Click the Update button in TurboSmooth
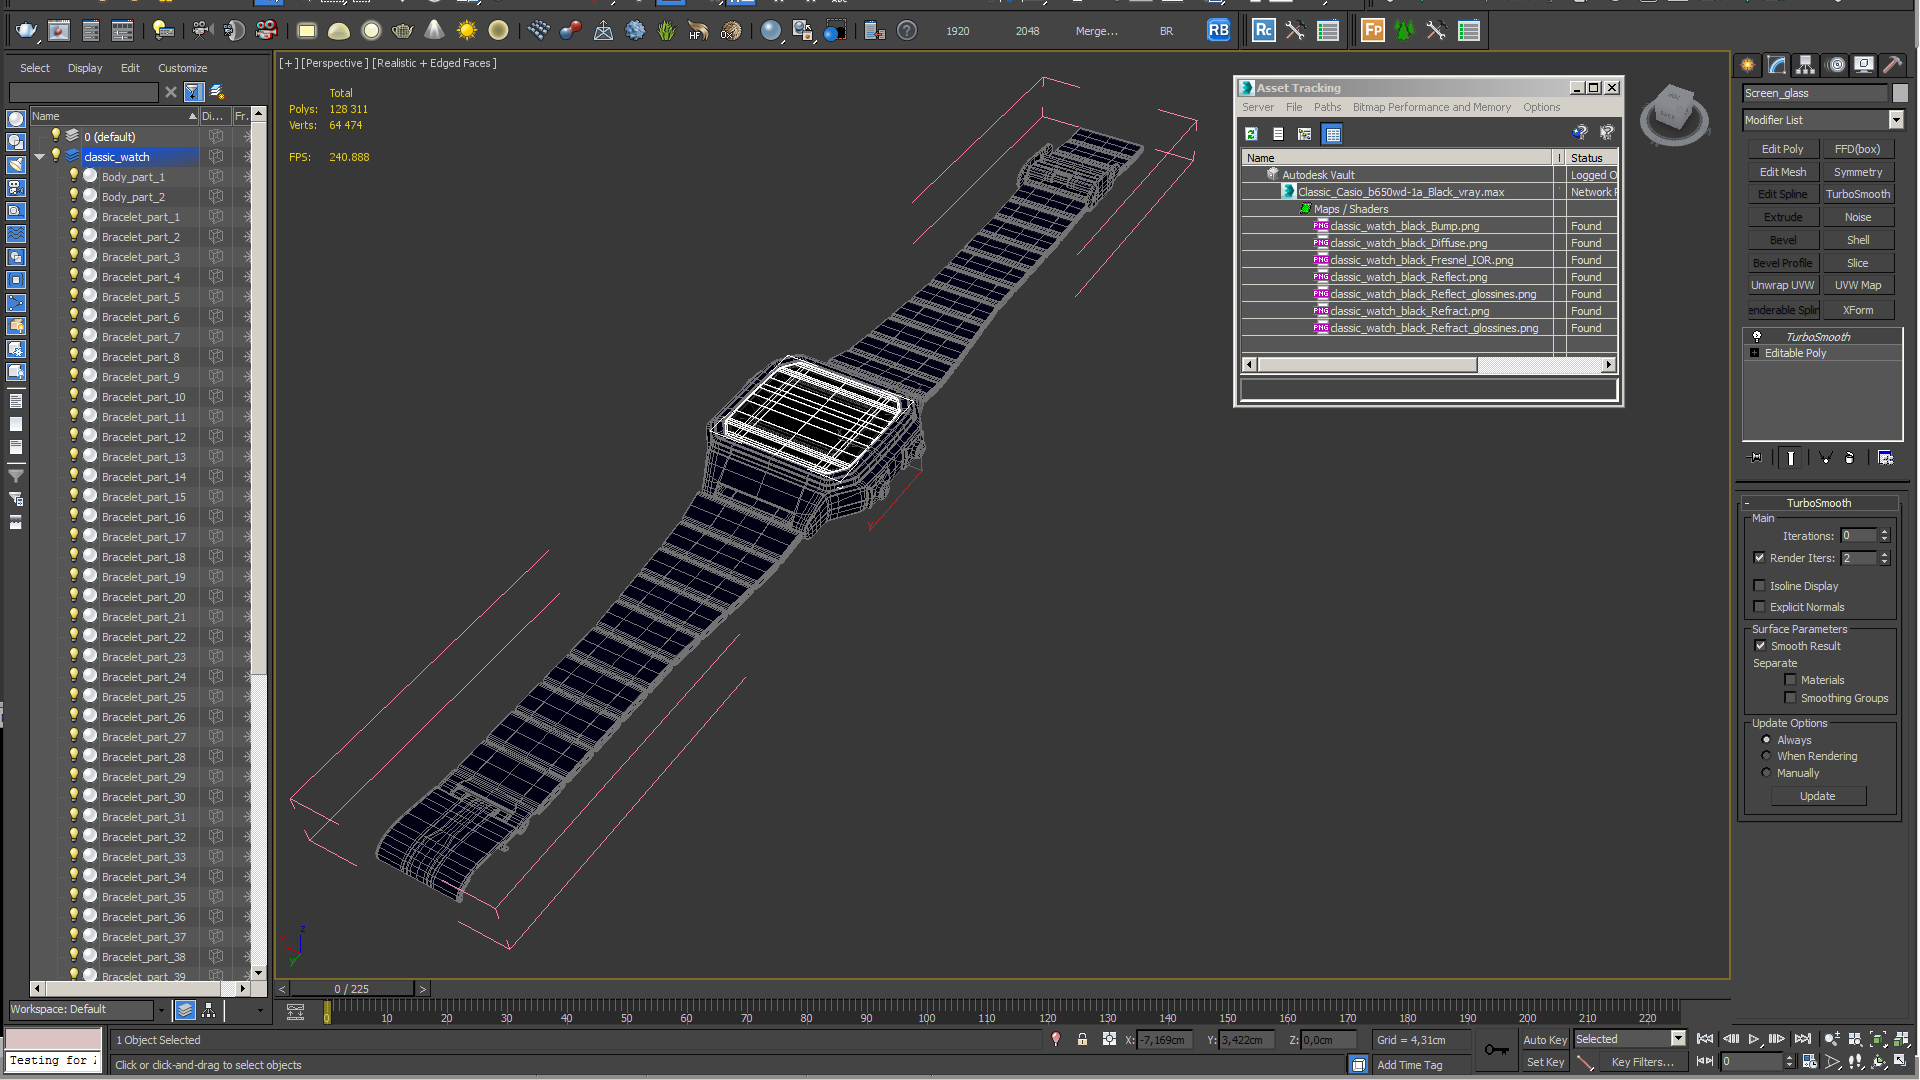Image resolution: width=1920 pixels, height=1080 pixels. coord(1817,797)
